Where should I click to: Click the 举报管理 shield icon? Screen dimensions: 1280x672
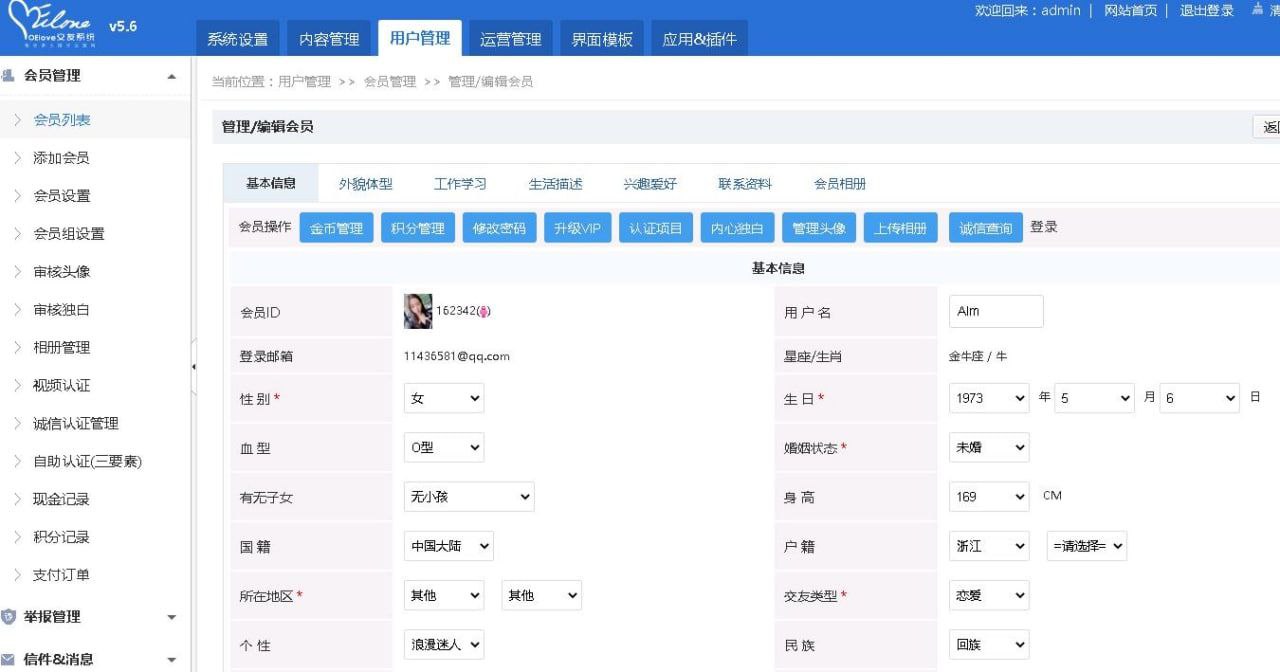(9, 617)
